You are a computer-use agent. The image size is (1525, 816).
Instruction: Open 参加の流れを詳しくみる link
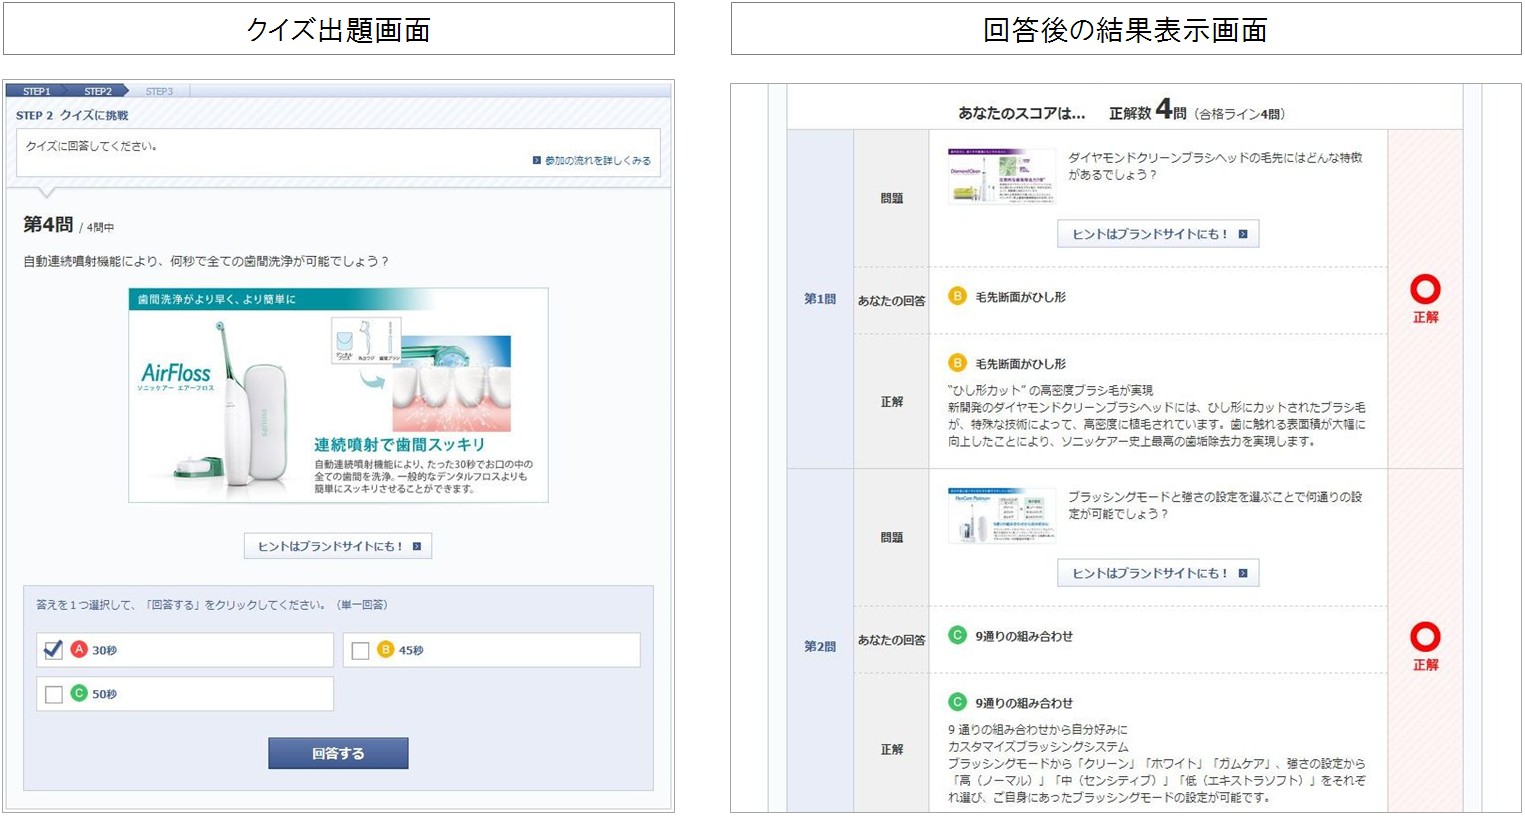click(592, 160)
